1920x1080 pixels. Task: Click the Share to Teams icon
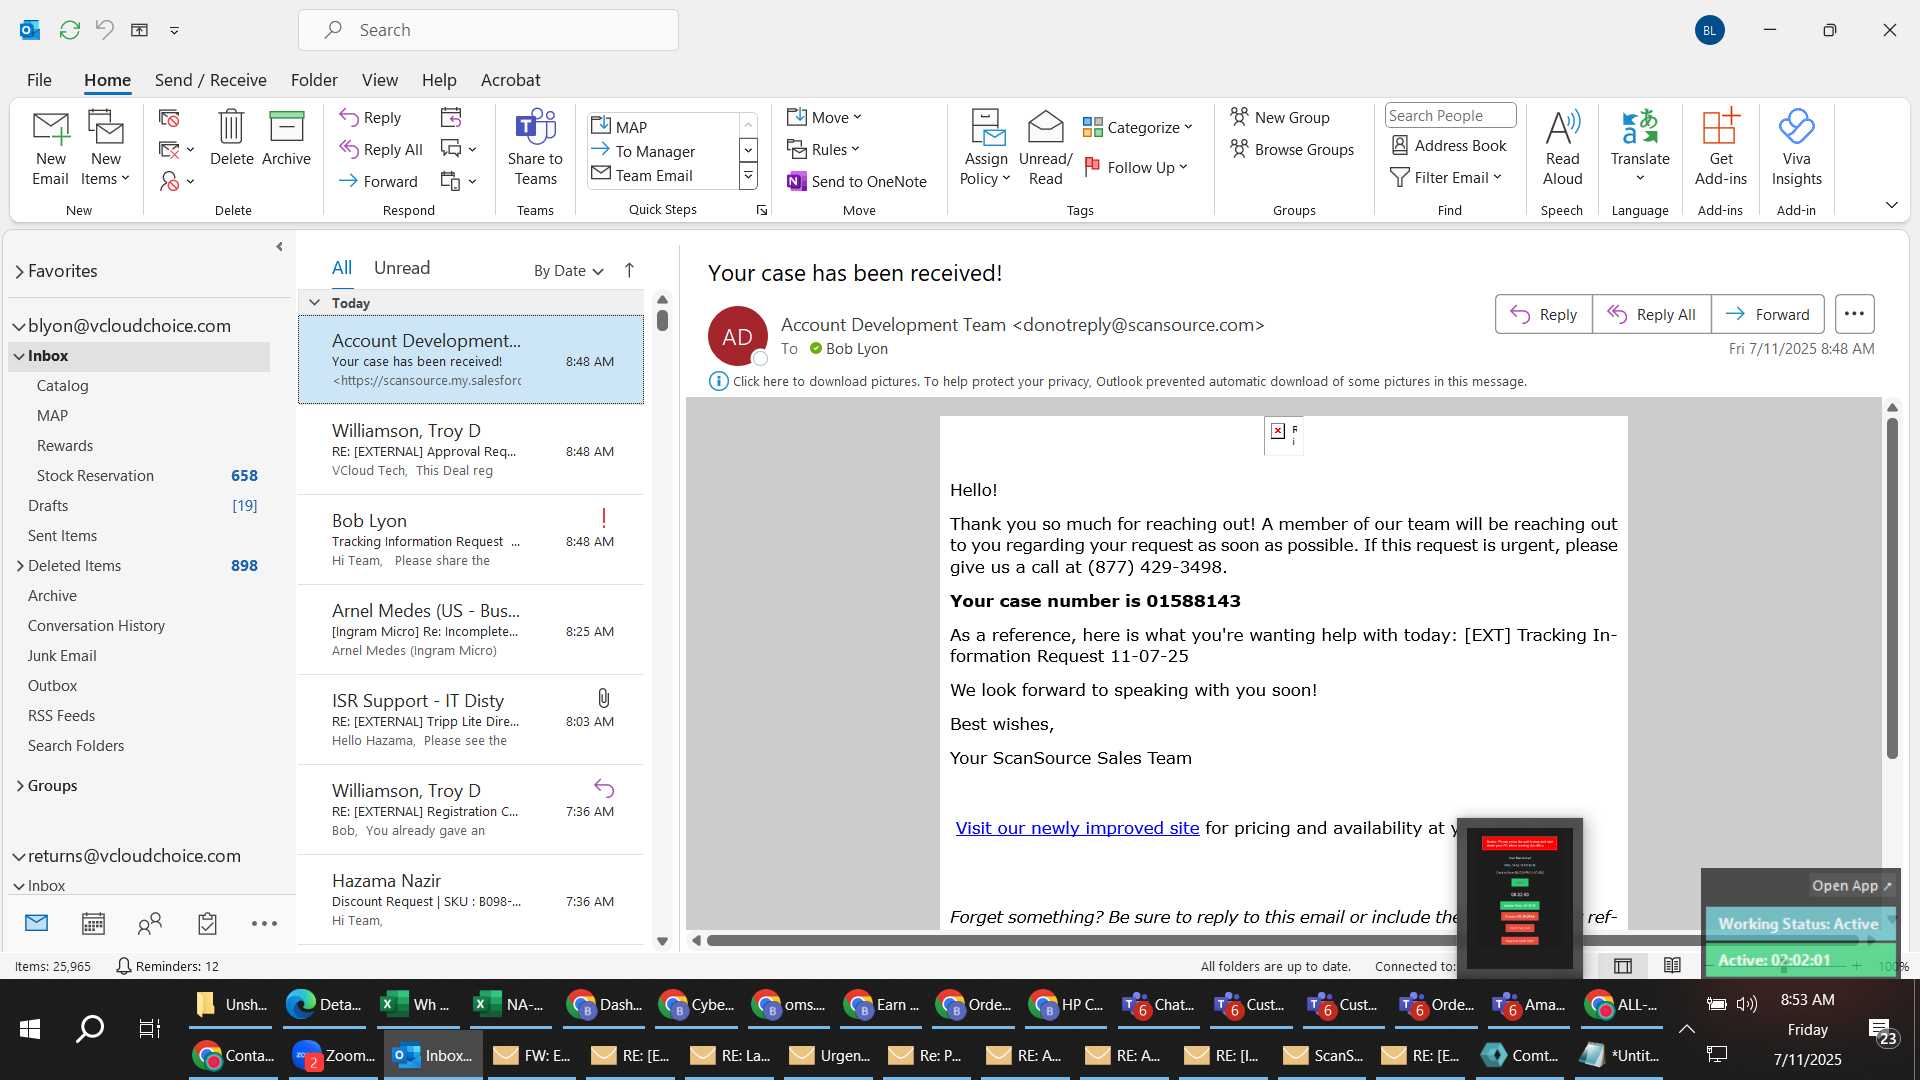pos(535,127)
